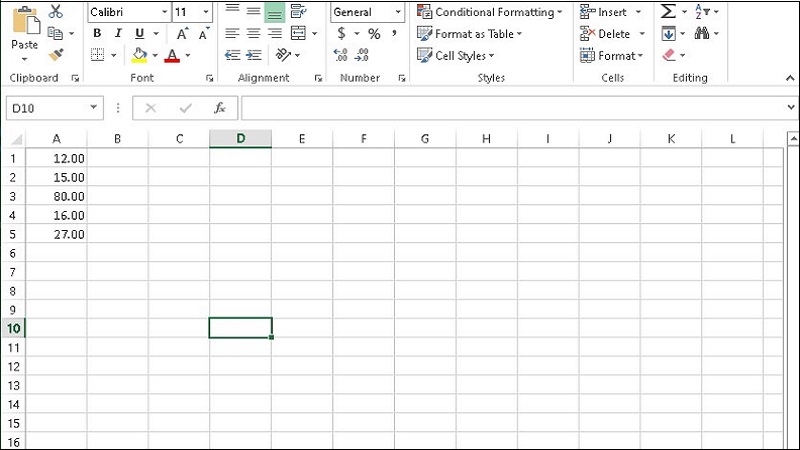Open borders dropdown arrow
Image resolution: width=800 pixels, height=450 pixels.
pos(113,55)
